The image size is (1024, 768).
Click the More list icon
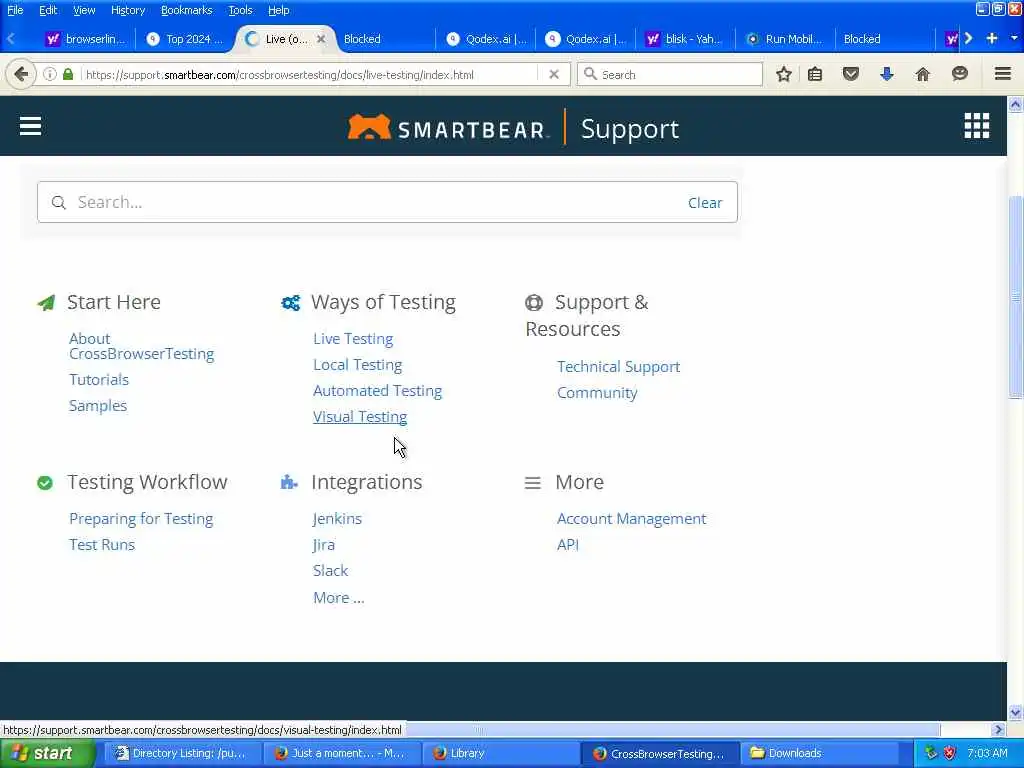point(532,483)
